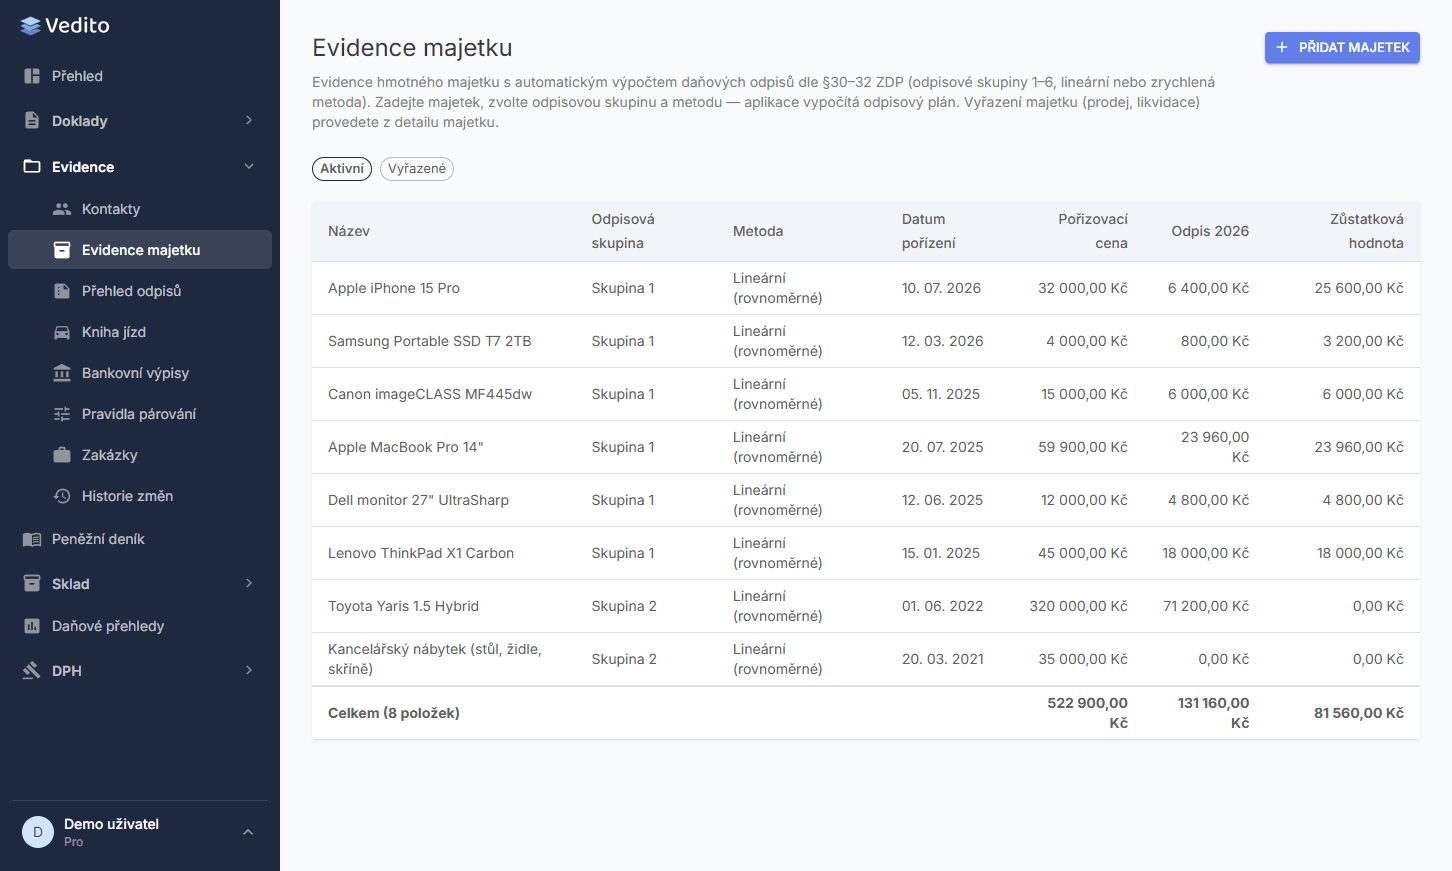Click the Pravidla párování sliders icon
This screenshot has height=871, width=1452.
[x=62, y=414]
